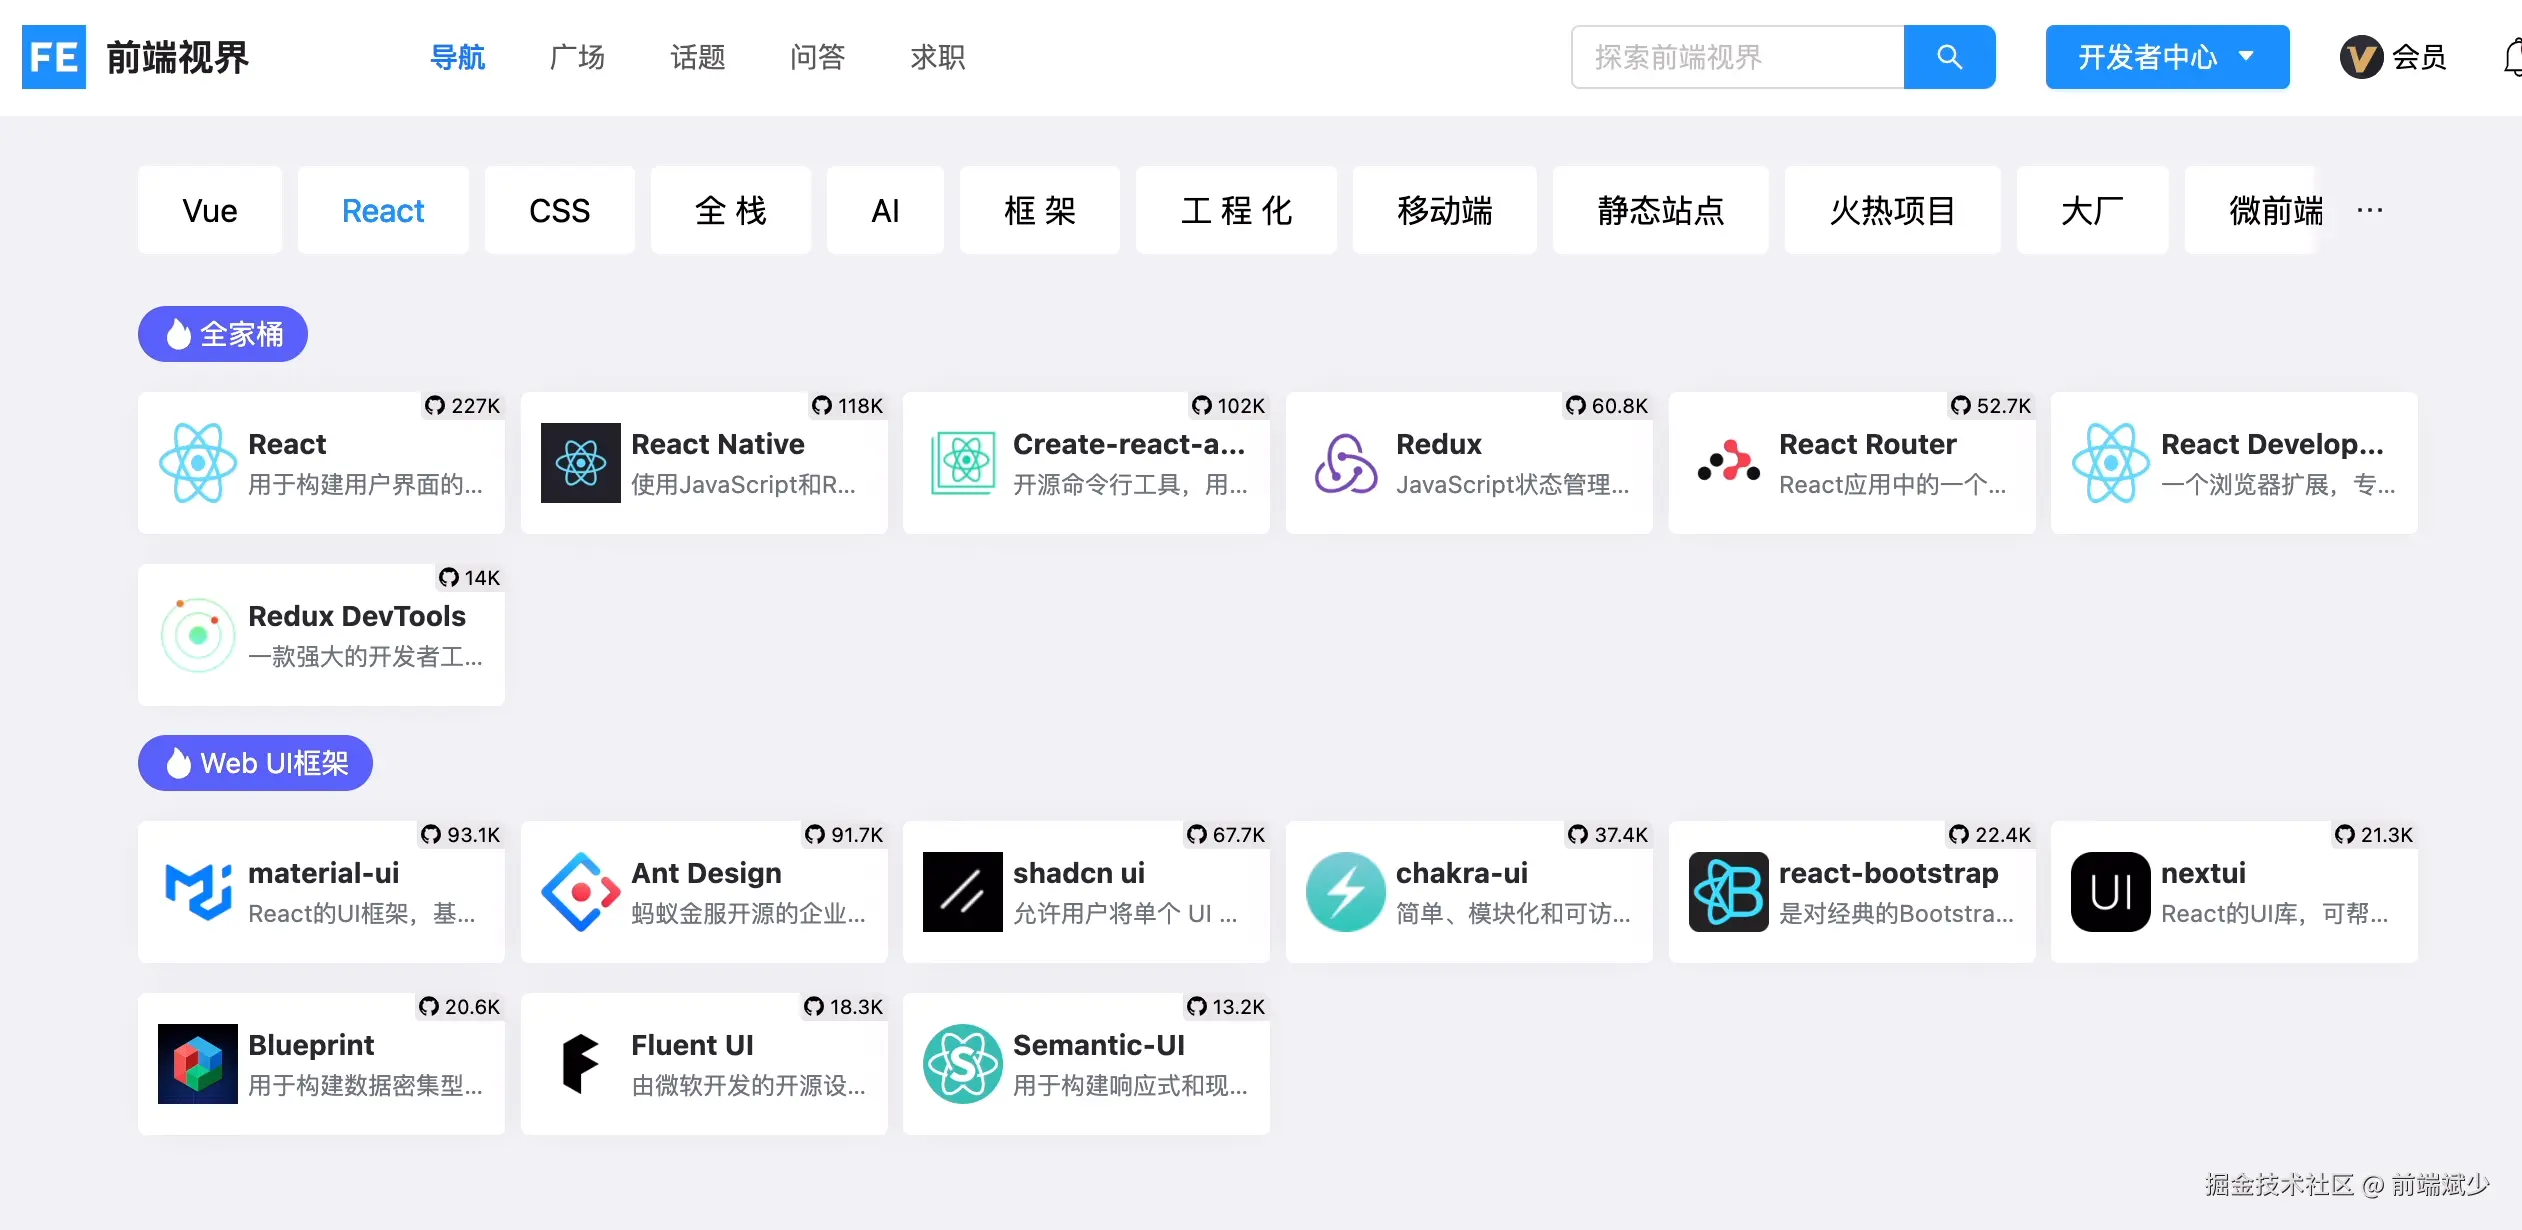This screenshot has width=2522, height=1230.
Task: Click the Redux DevTools logo icon
Action: pyautogui.click(x=198, y=635)
